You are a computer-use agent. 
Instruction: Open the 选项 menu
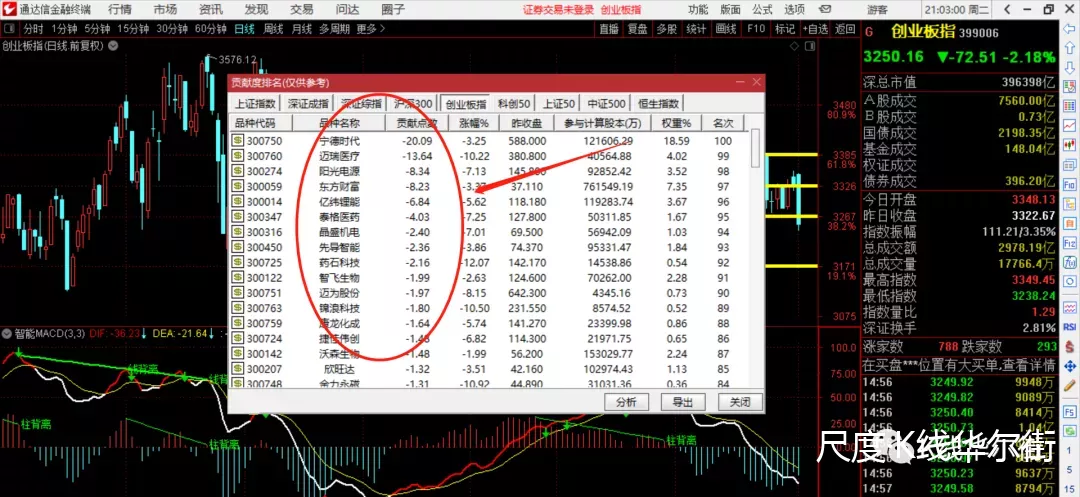(793, 10)
